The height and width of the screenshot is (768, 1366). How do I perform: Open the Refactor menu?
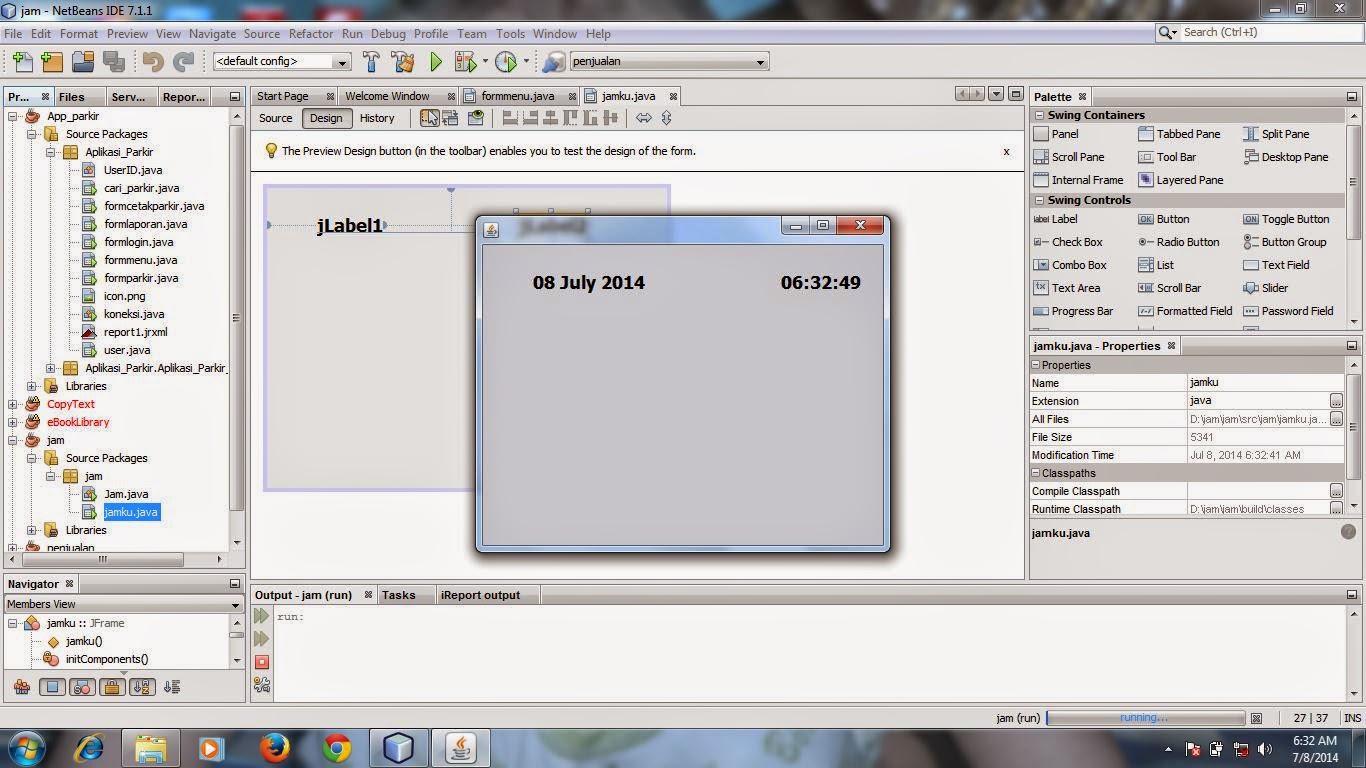click(311, 33)
